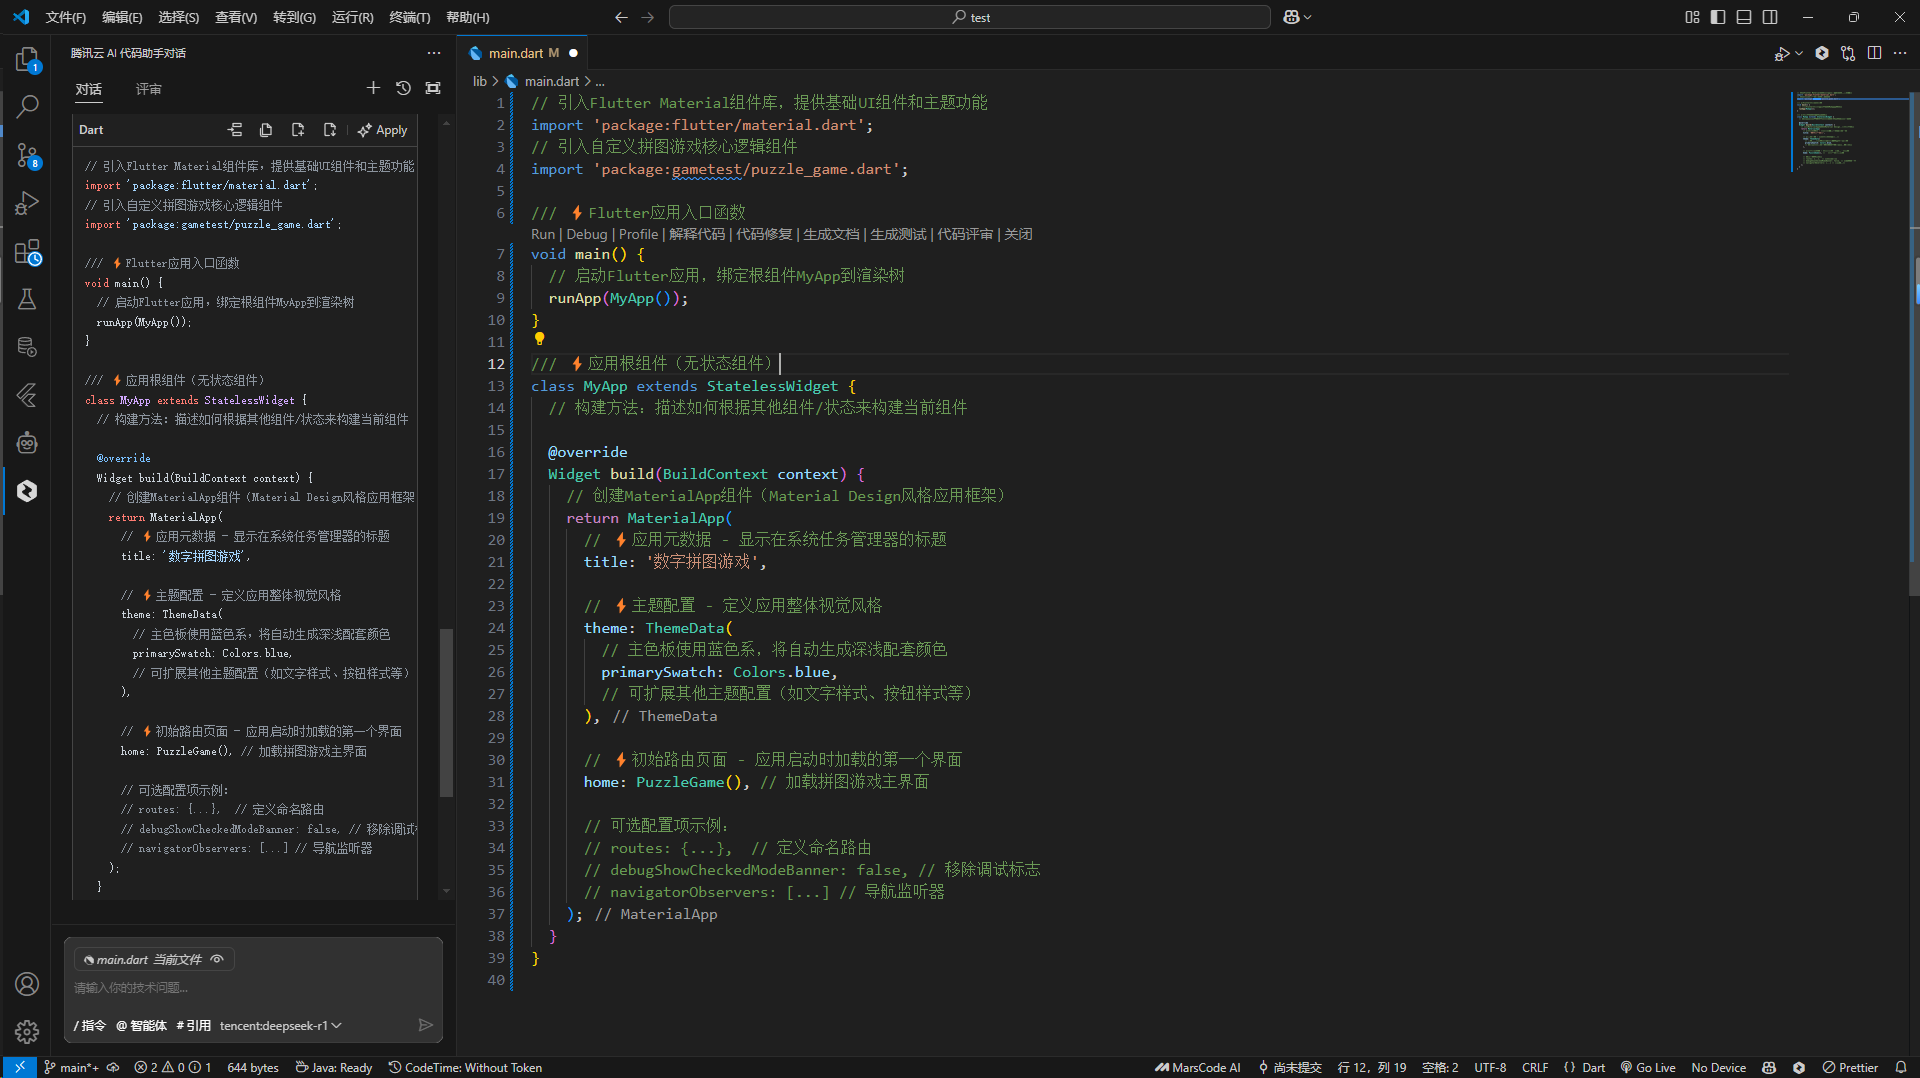Toggle the primary side bar layout button
The image size is (1920, 1078).
[x=1717, y=17]
